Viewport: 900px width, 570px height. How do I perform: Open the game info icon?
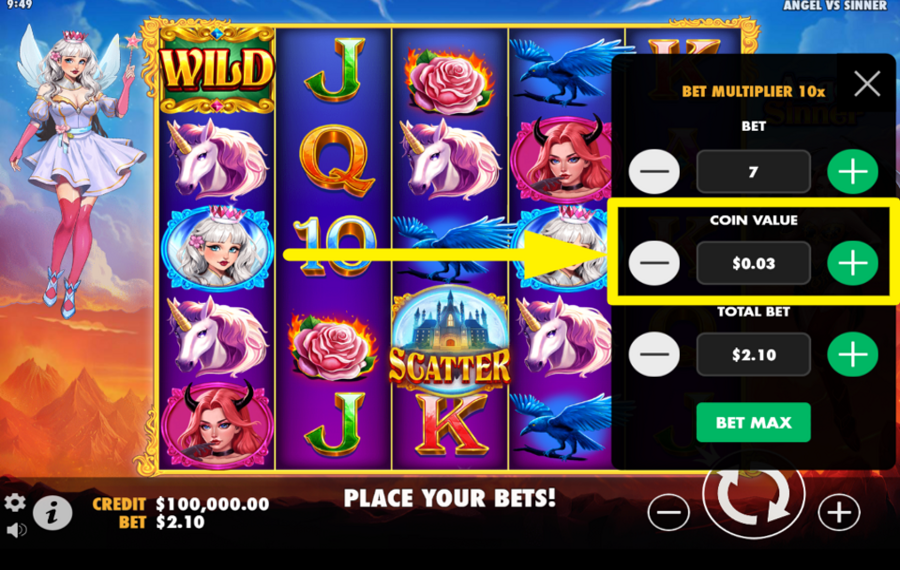coord(52,512)
